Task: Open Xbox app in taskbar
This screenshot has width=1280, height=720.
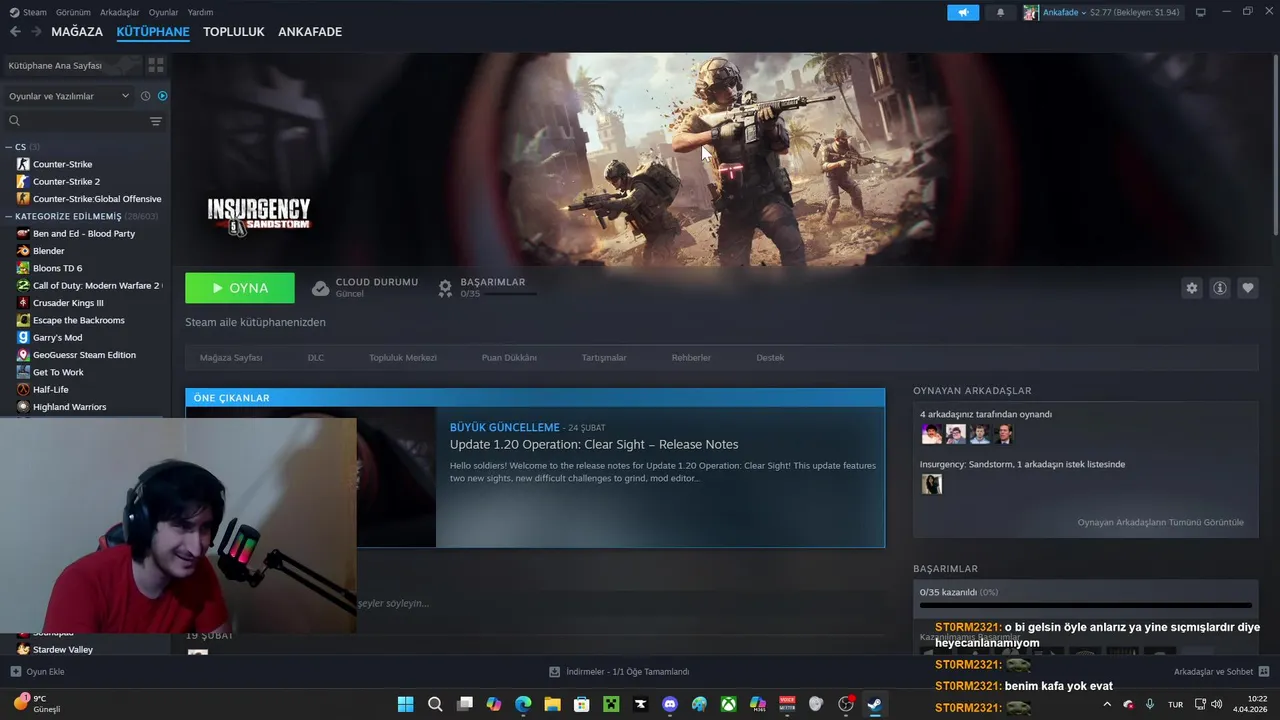Action: pos(729,704)
